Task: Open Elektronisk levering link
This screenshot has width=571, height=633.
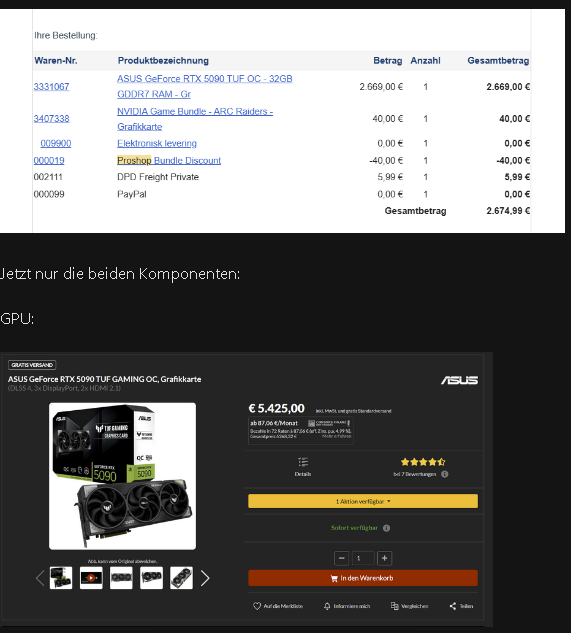Action: 157,143
